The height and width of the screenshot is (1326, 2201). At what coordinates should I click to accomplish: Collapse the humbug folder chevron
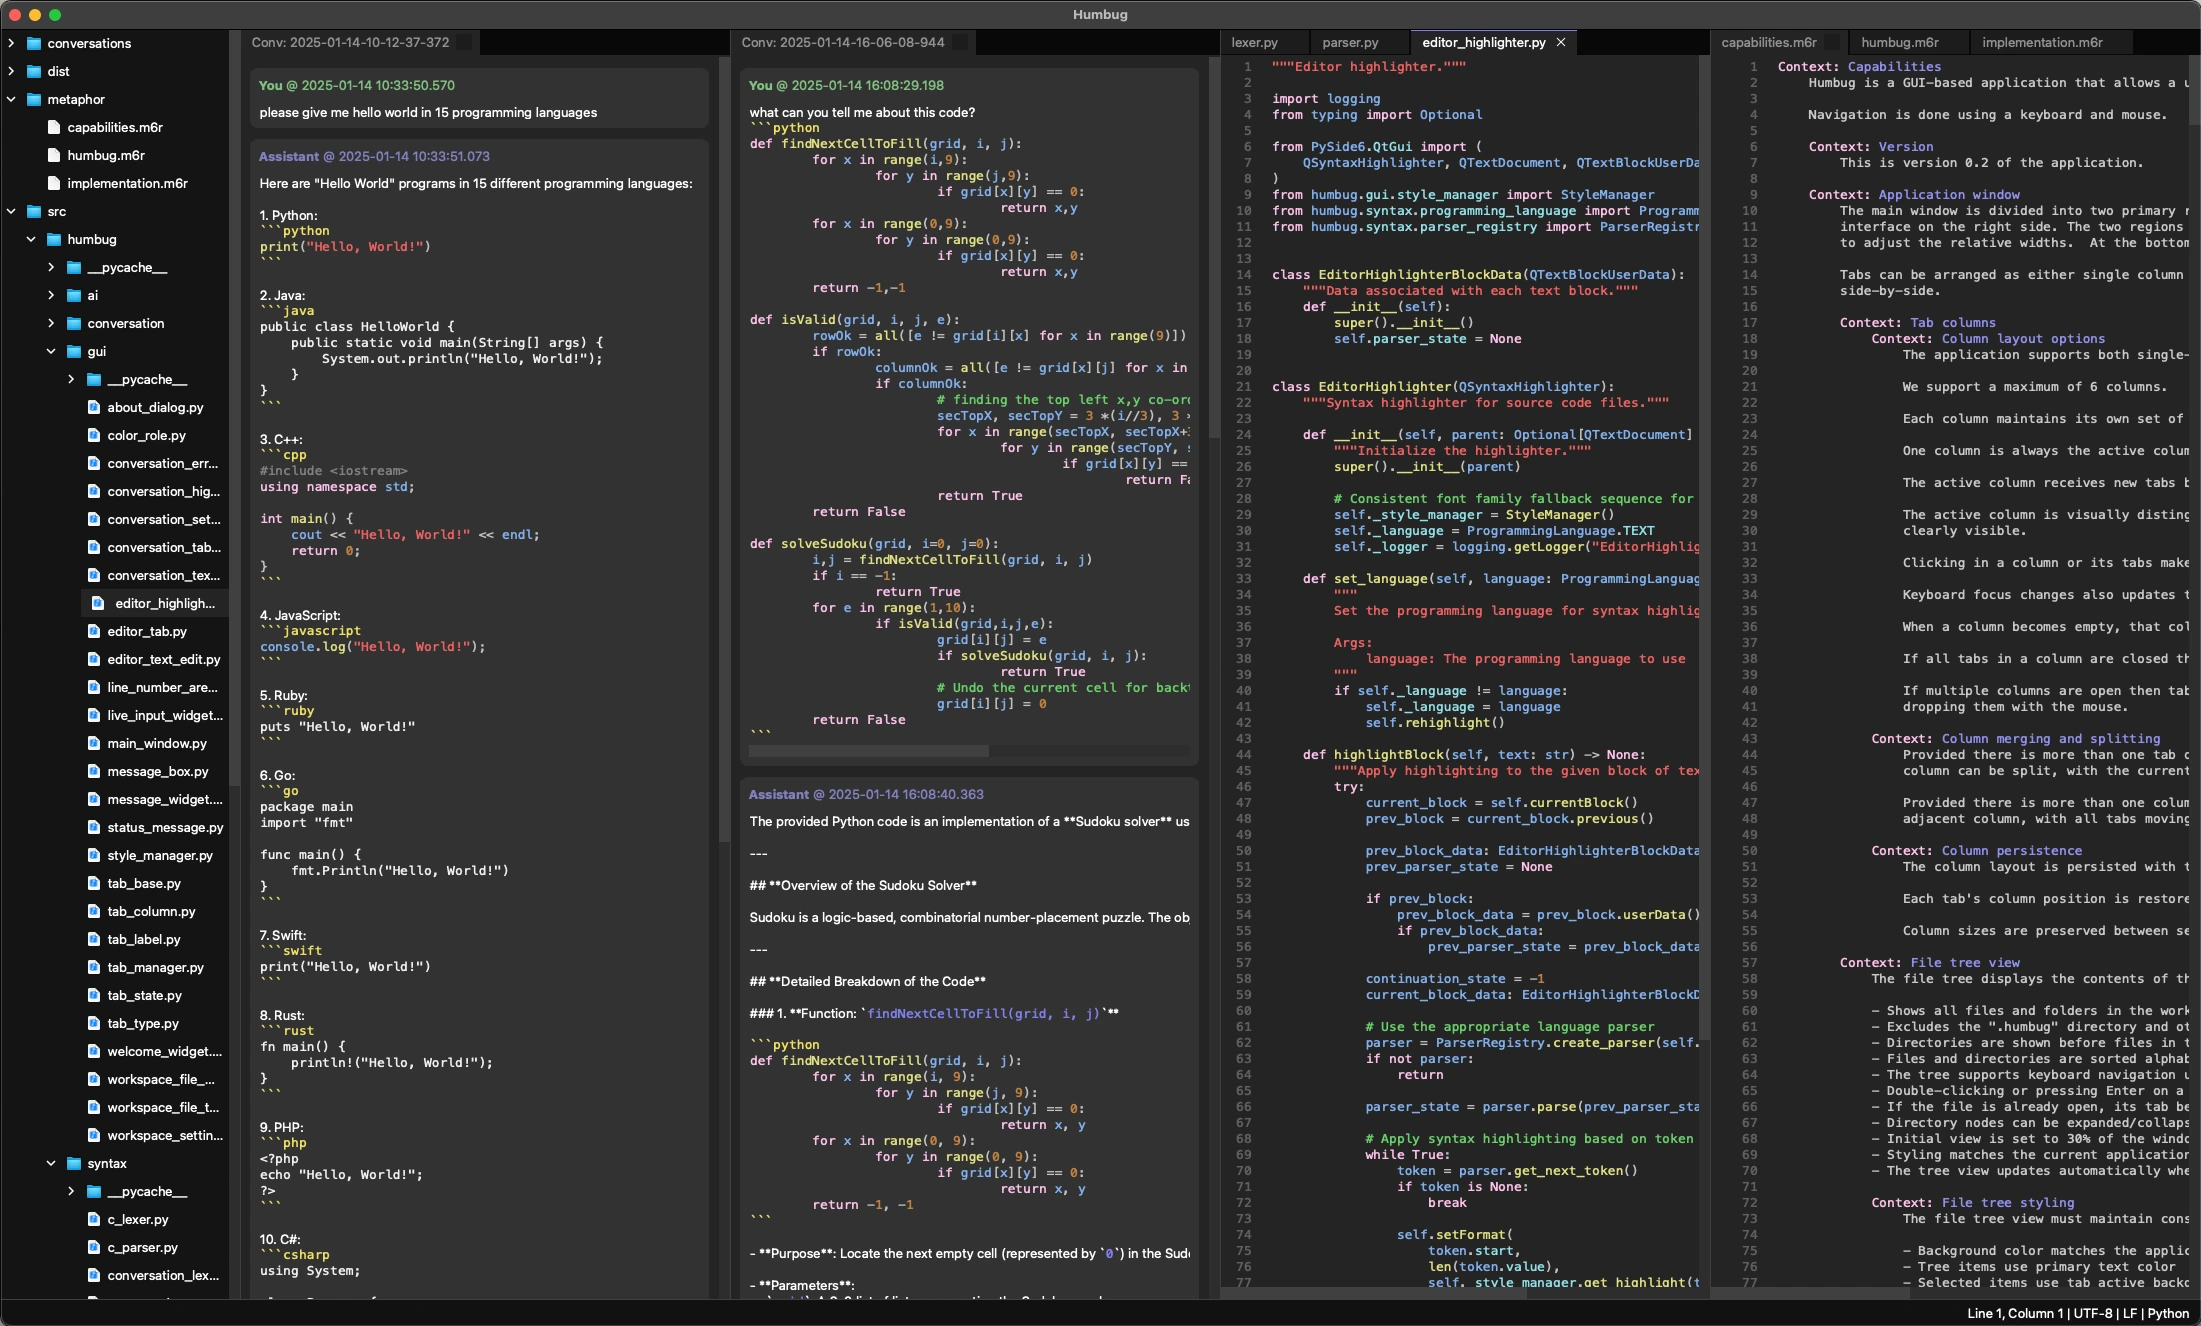pyautogui.click(x=31, y=239)
